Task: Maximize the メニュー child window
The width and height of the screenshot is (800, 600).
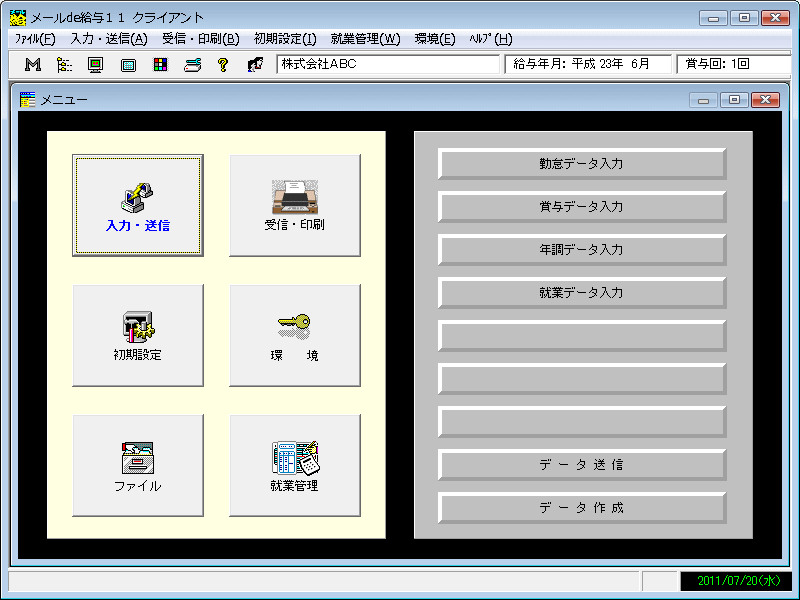Action: [734, 100]
